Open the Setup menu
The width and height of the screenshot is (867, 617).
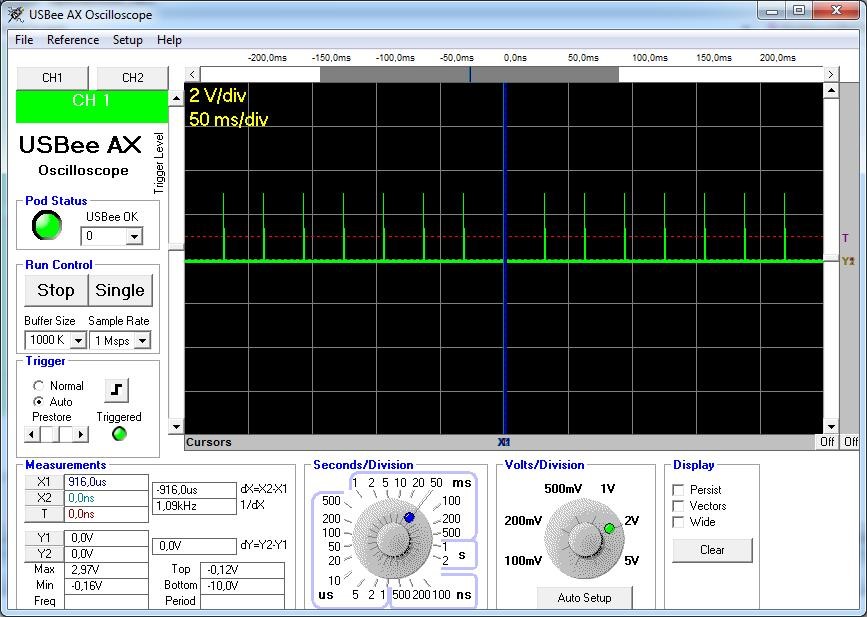(127, 40)
